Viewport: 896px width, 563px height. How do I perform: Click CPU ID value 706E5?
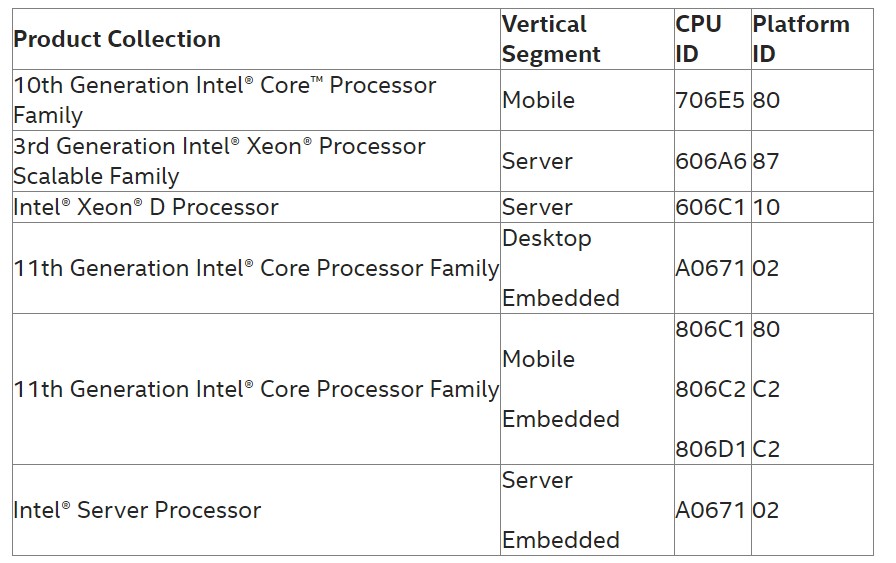pyautogui.click(x=710, y=100)
